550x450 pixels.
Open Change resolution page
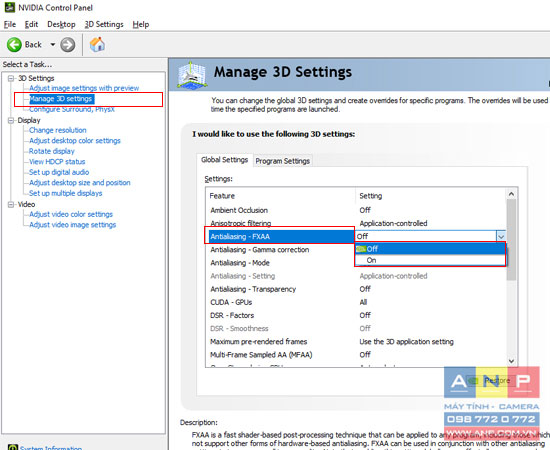pos(58,130)
